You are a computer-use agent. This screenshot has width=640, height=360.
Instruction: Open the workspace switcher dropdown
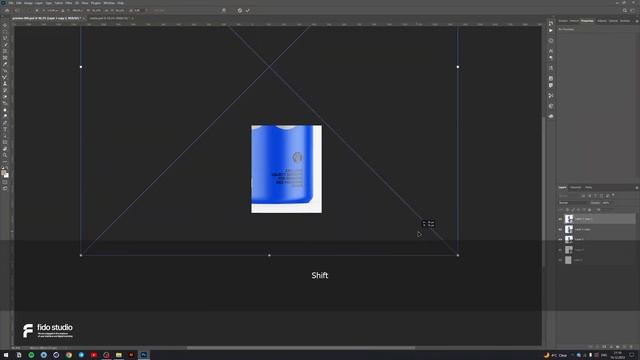tap(632, 10)
